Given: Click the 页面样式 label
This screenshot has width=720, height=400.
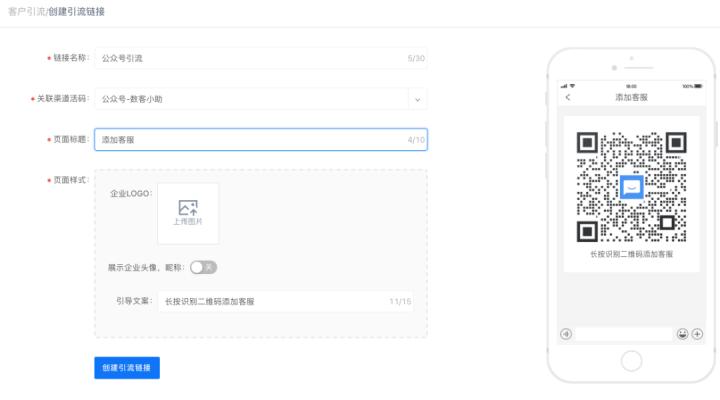Looking at the screenshot, I should pos(70,180).
